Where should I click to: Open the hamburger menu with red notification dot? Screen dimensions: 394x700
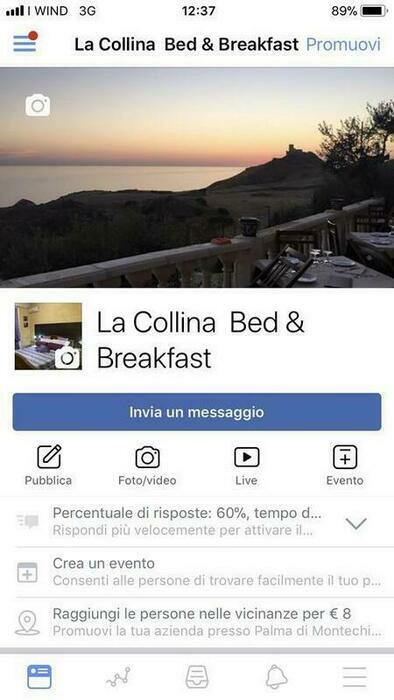tap(25, 42)
